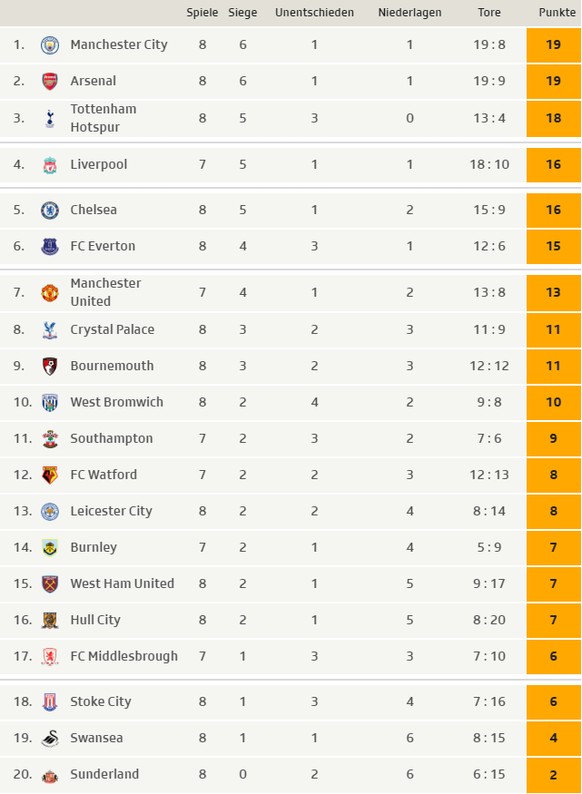The width and height of the screenshot is (582, 794).
Task: Open the FC Everton team link
Action: click(103, 246)
